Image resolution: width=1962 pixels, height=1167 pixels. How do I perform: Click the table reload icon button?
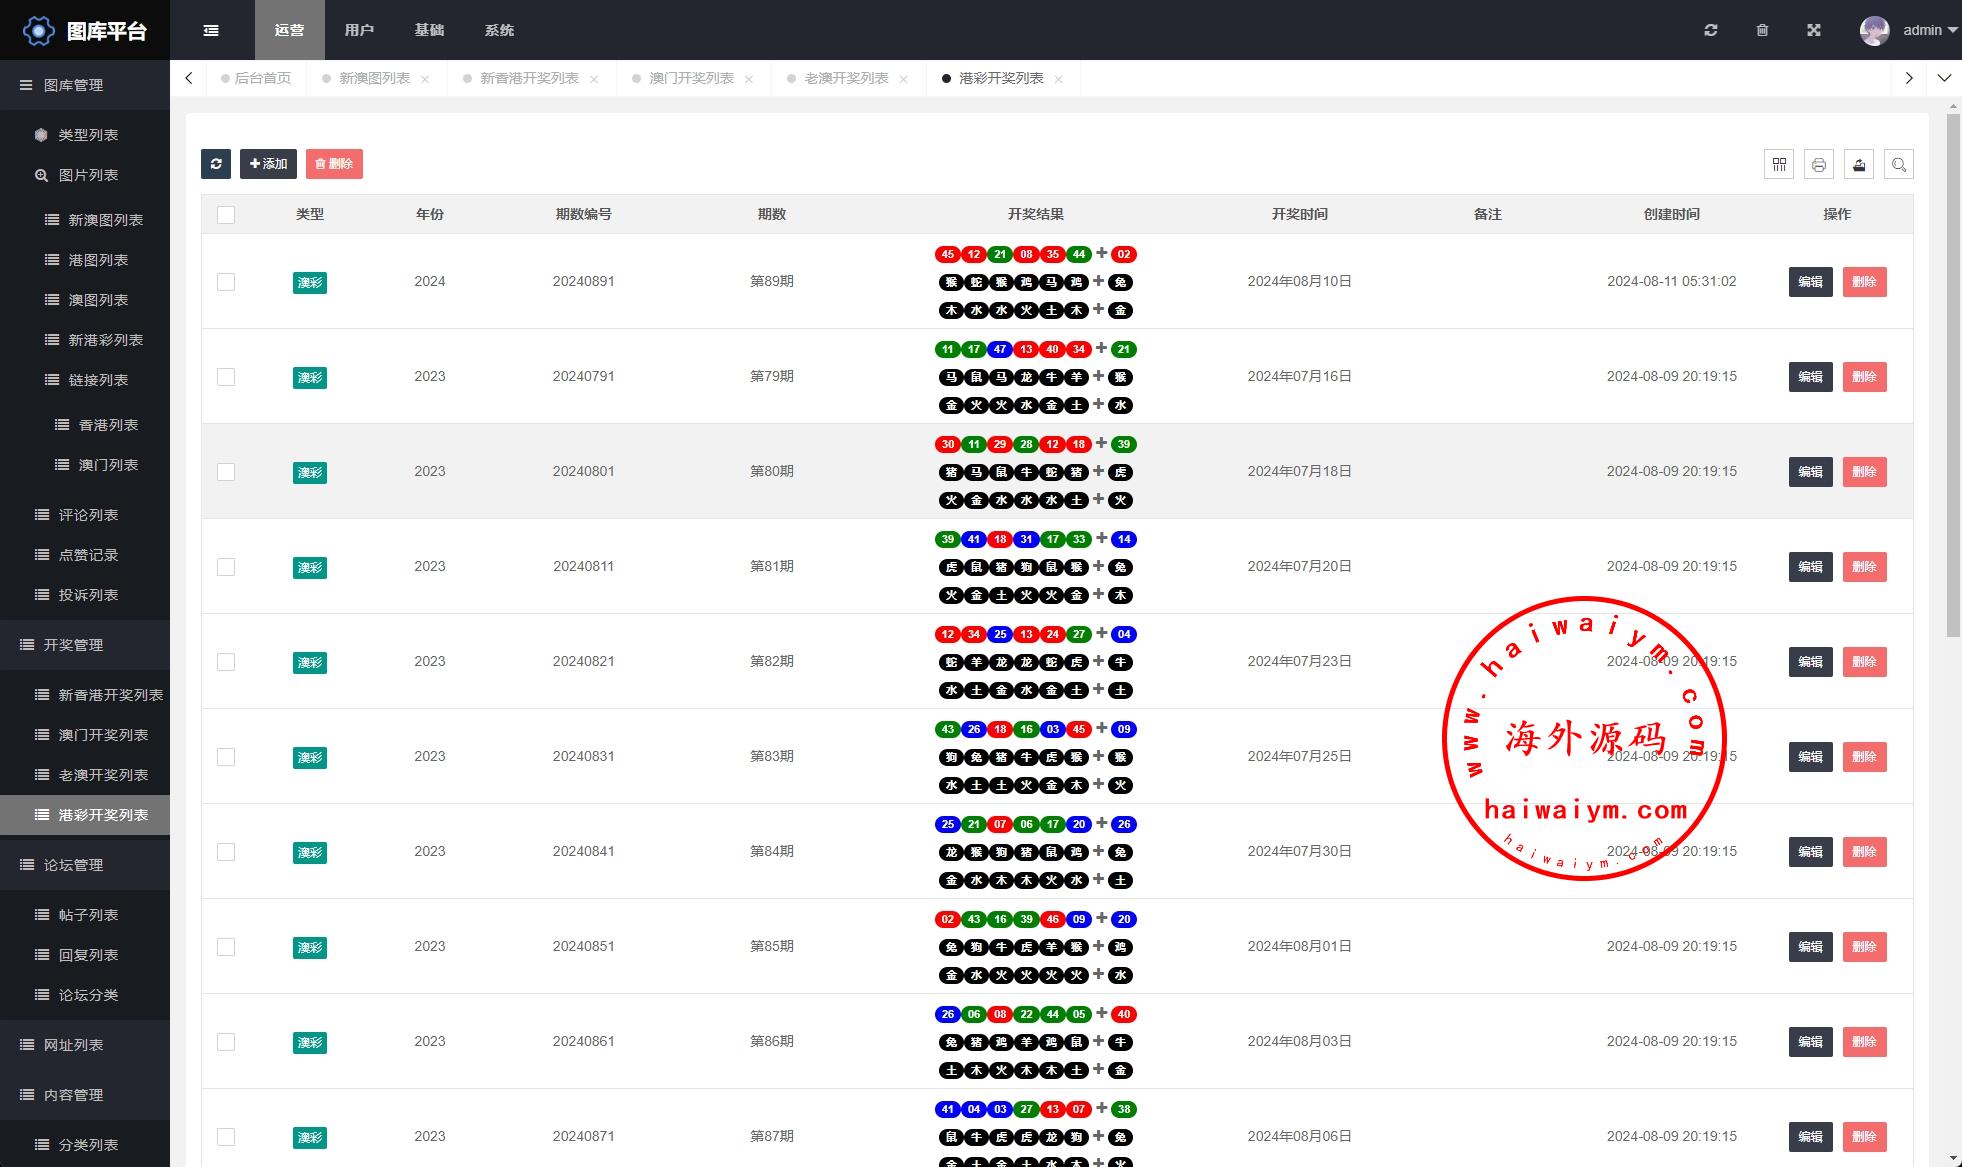[216, 164]
